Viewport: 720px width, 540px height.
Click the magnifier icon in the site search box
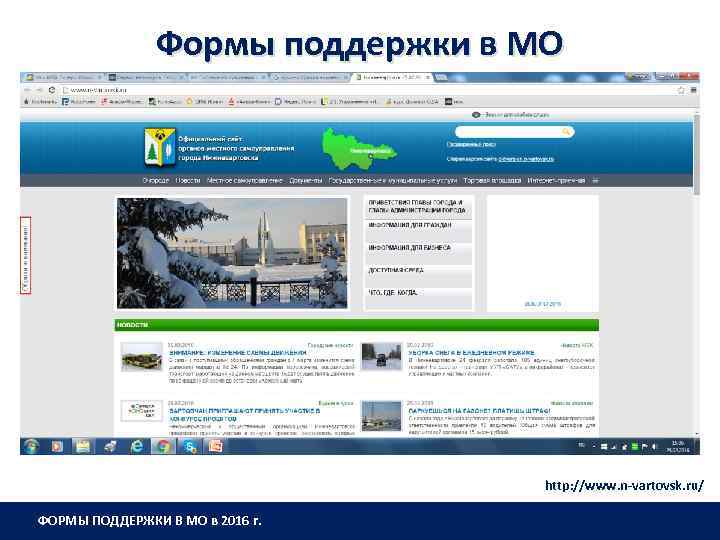(566, 132)
